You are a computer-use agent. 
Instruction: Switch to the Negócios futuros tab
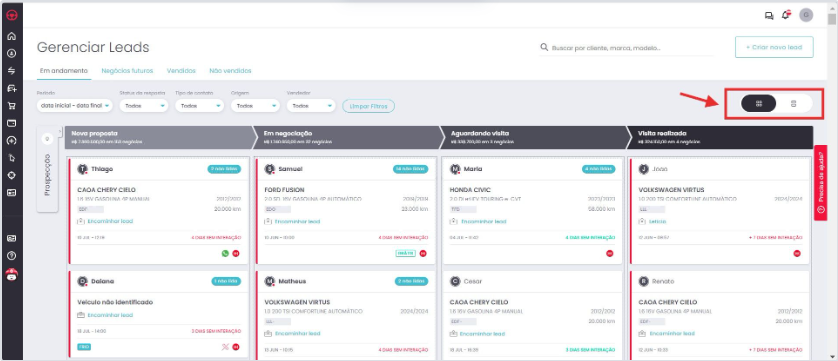click(x=127, y=71)
